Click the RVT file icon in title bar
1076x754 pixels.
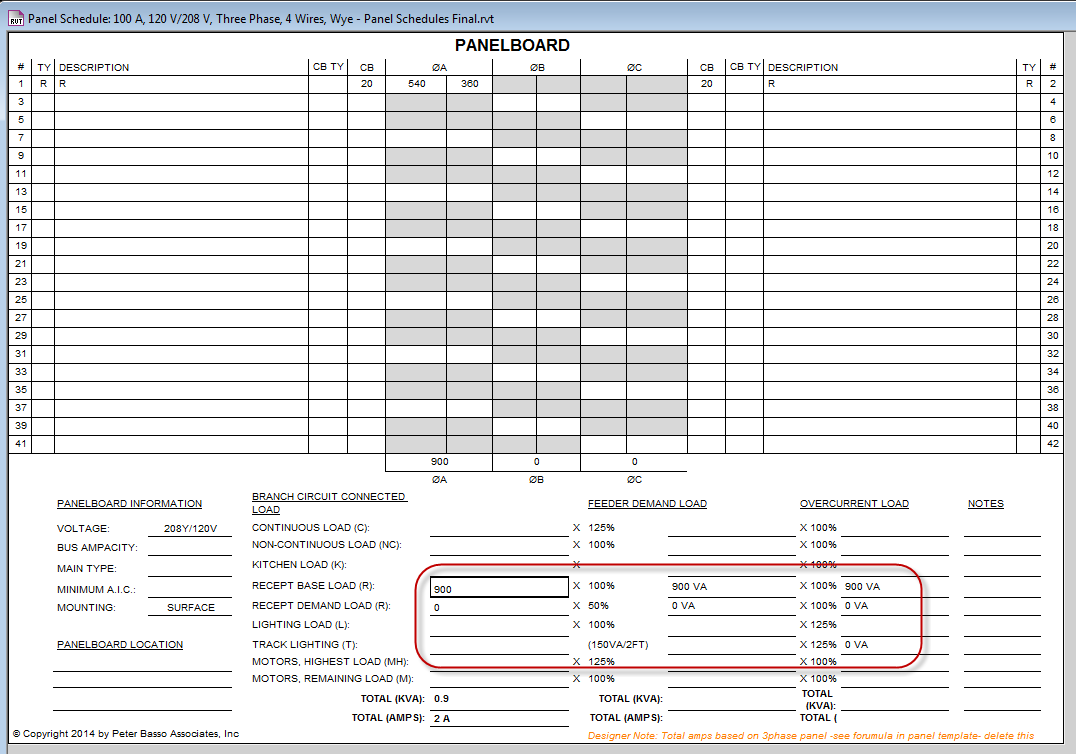(15, 18)
